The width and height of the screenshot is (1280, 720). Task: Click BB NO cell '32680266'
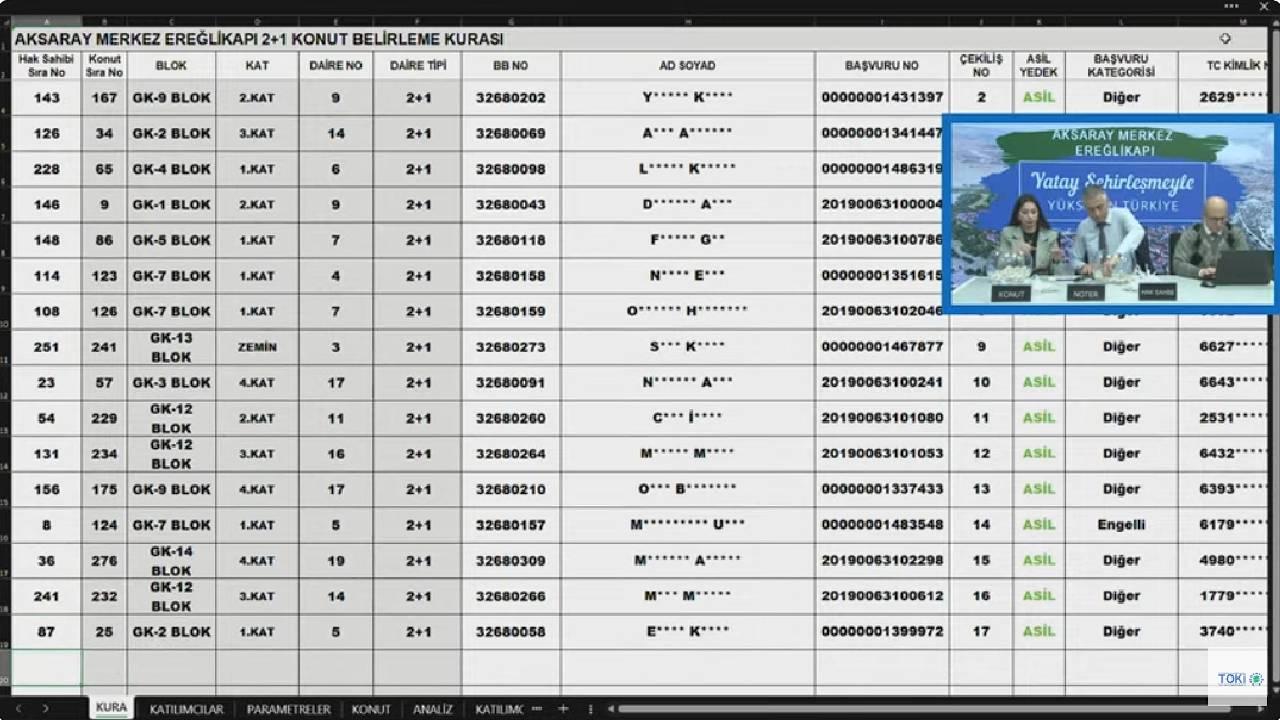coord(511,596)
